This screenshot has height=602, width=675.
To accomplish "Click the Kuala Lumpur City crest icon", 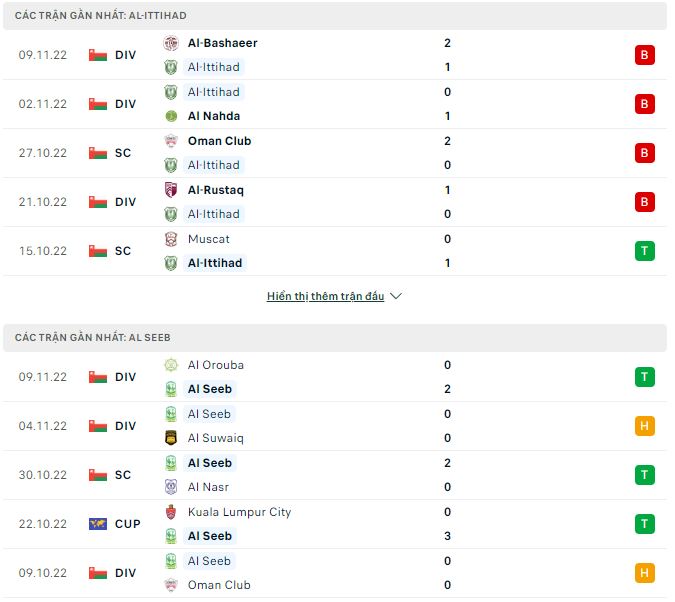I will (171, 512).
